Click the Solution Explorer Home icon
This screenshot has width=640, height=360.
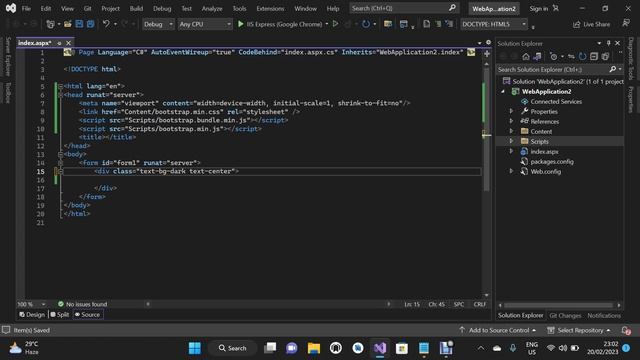(x=526, y=56)
